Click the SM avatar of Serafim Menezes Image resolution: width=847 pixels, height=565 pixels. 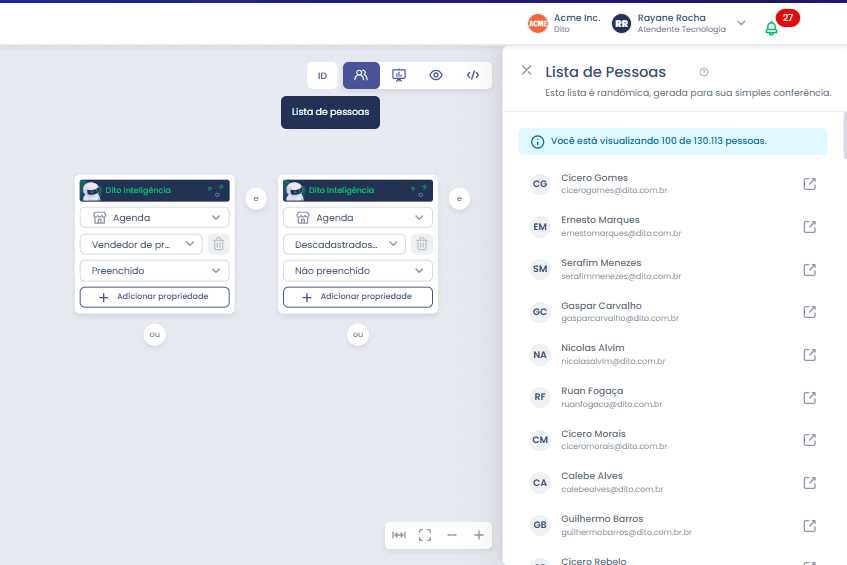540,269
